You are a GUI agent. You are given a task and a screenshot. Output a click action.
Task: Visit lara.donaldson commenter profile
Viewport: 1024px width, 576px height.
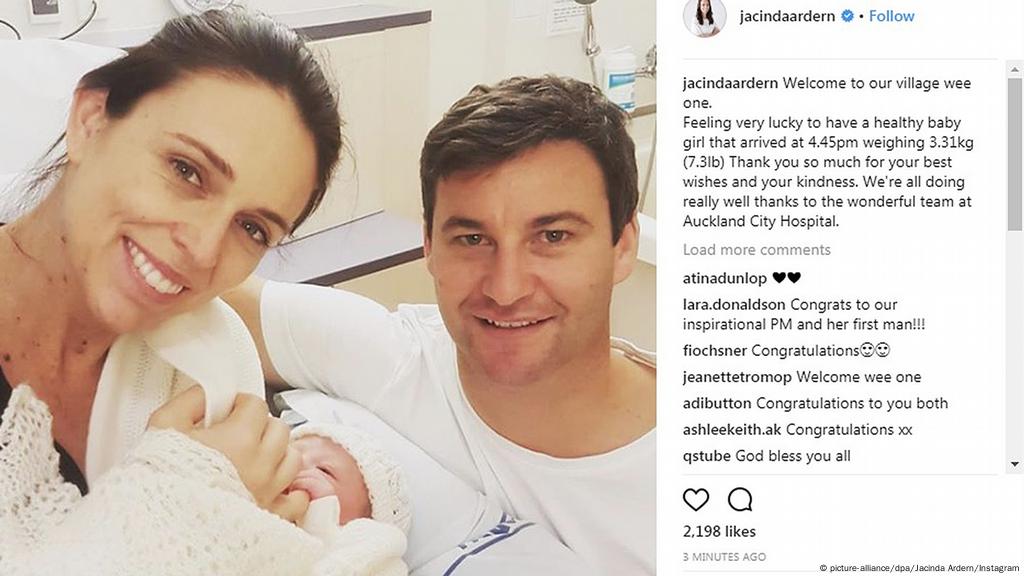click(733, 304)
